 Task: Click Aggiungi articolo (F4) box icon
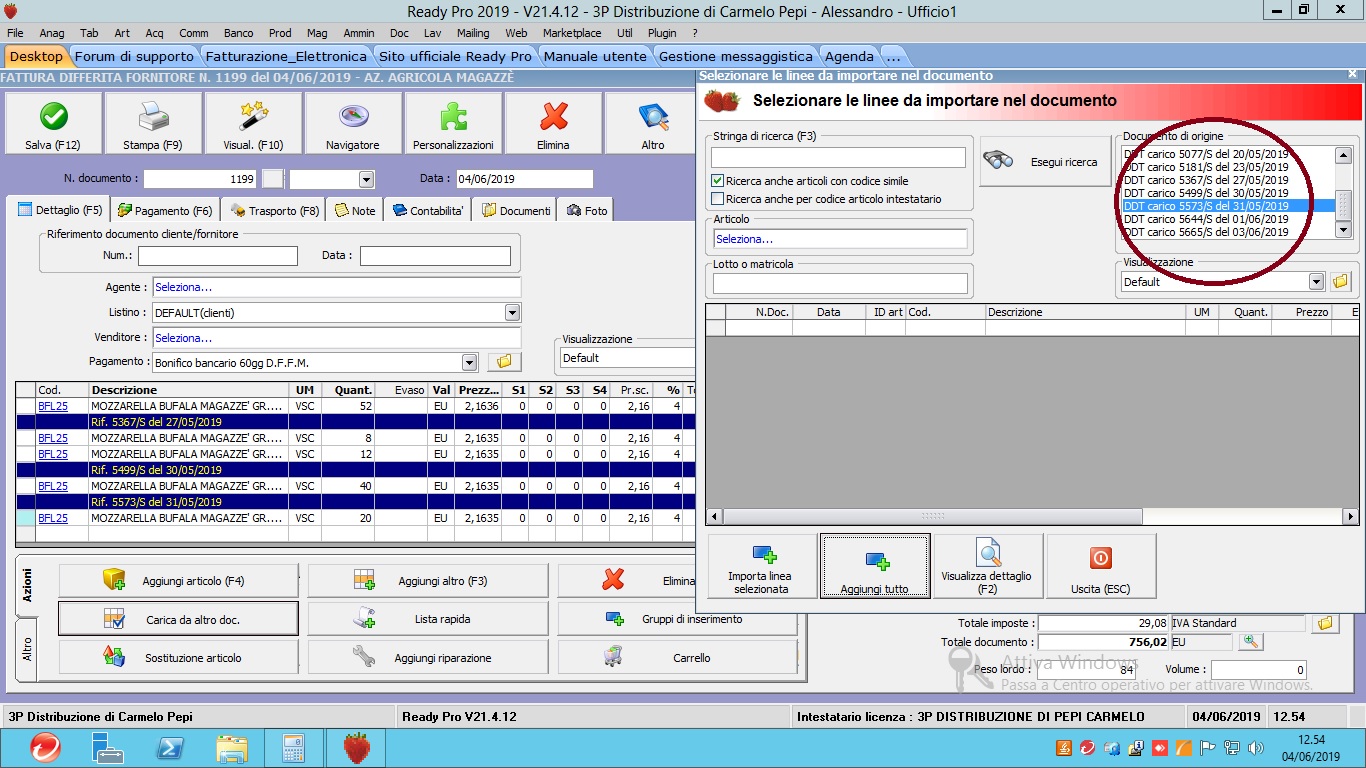click(x=114, y=580)
